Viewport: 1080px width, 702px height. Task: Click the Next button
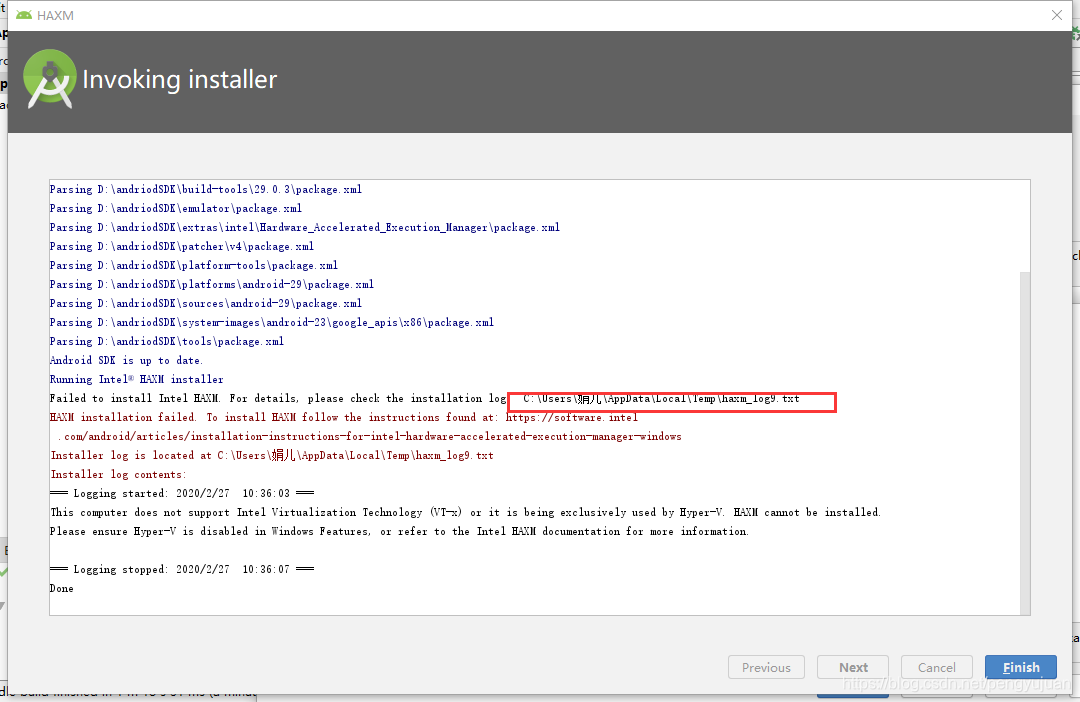tap(853, 667)
